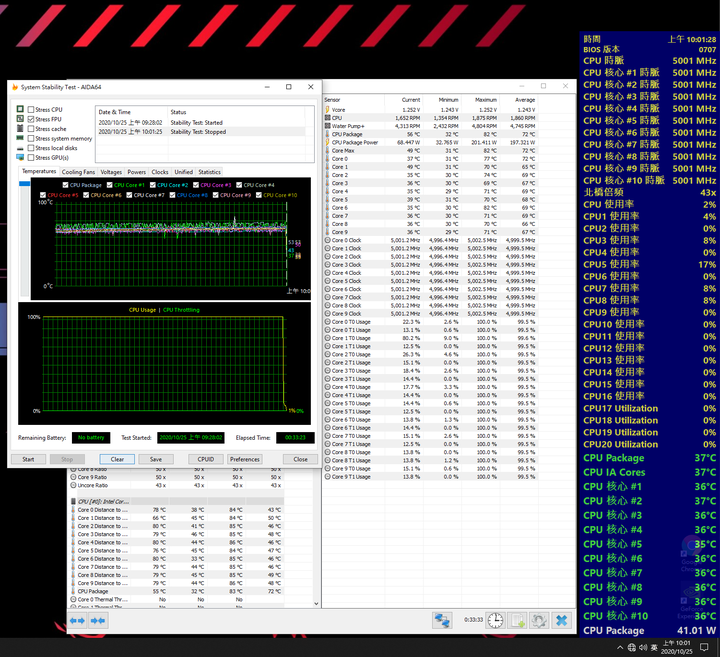Click the clock reset-timer icon in HWiNFO toolbar
This screenshot has height=657, width=720.
495,620
